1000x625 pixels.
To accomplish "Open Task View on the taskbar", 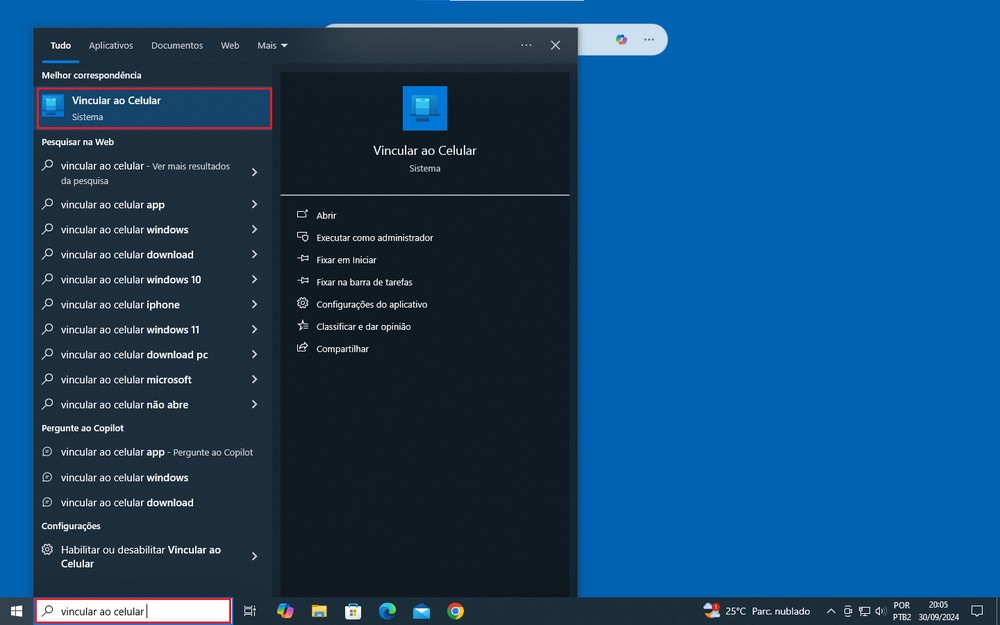I will pyautogui.click(x=250, y=611).
